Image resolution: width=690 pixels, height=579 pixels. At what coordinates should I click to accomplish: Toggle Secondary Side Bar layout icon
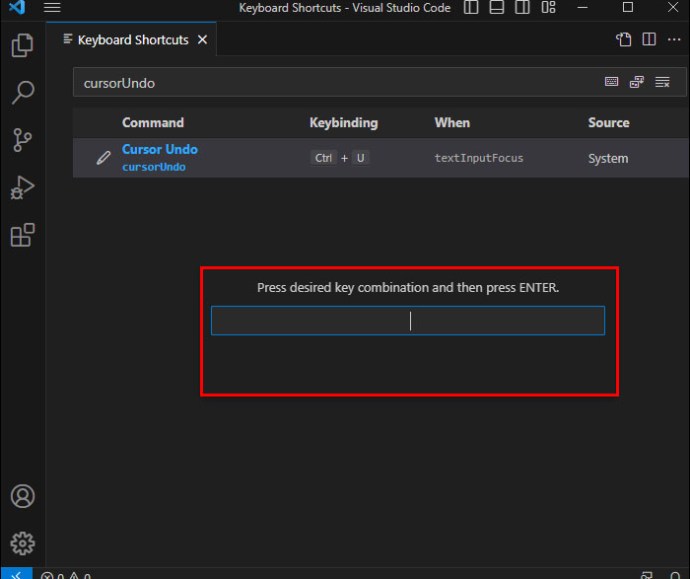point(522,7)
